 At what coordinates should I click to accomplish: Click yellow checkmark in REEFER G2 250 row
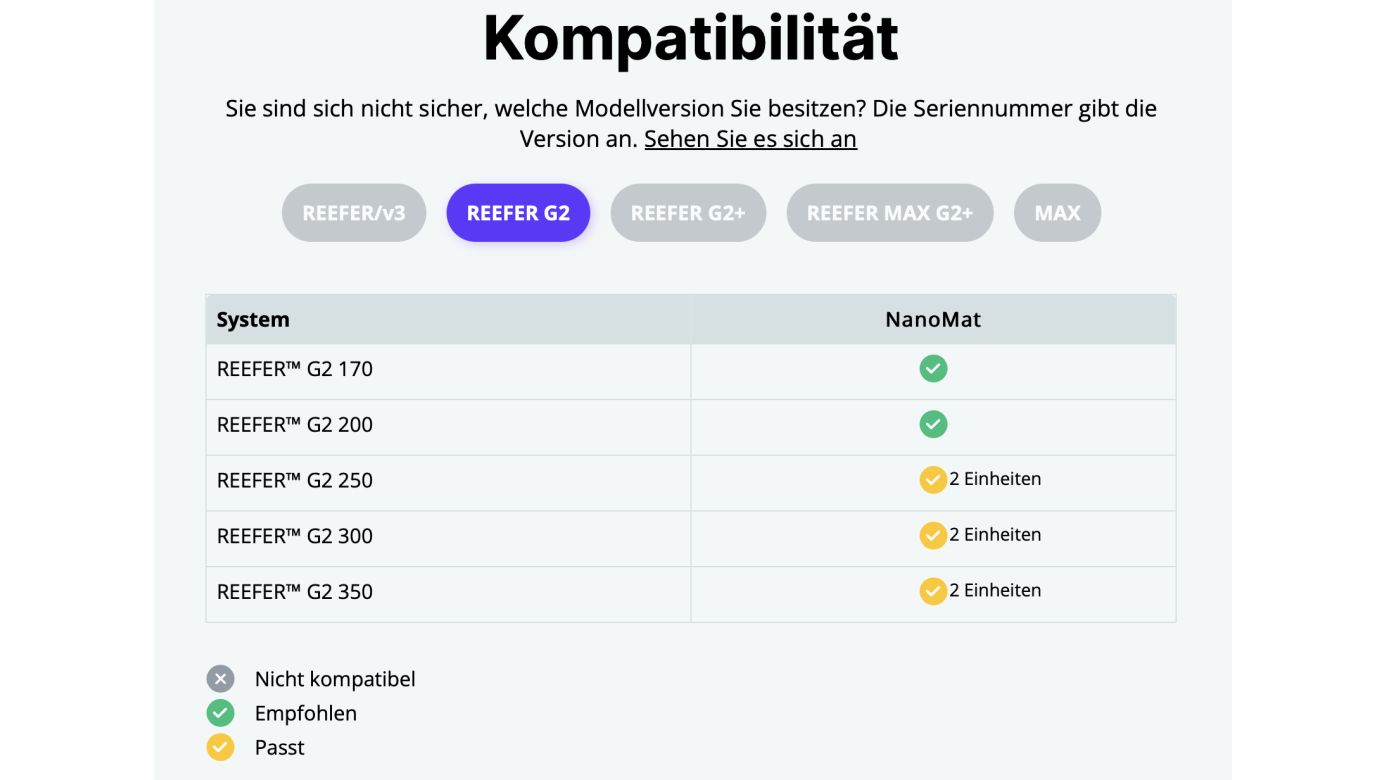[x=933, y=480]
